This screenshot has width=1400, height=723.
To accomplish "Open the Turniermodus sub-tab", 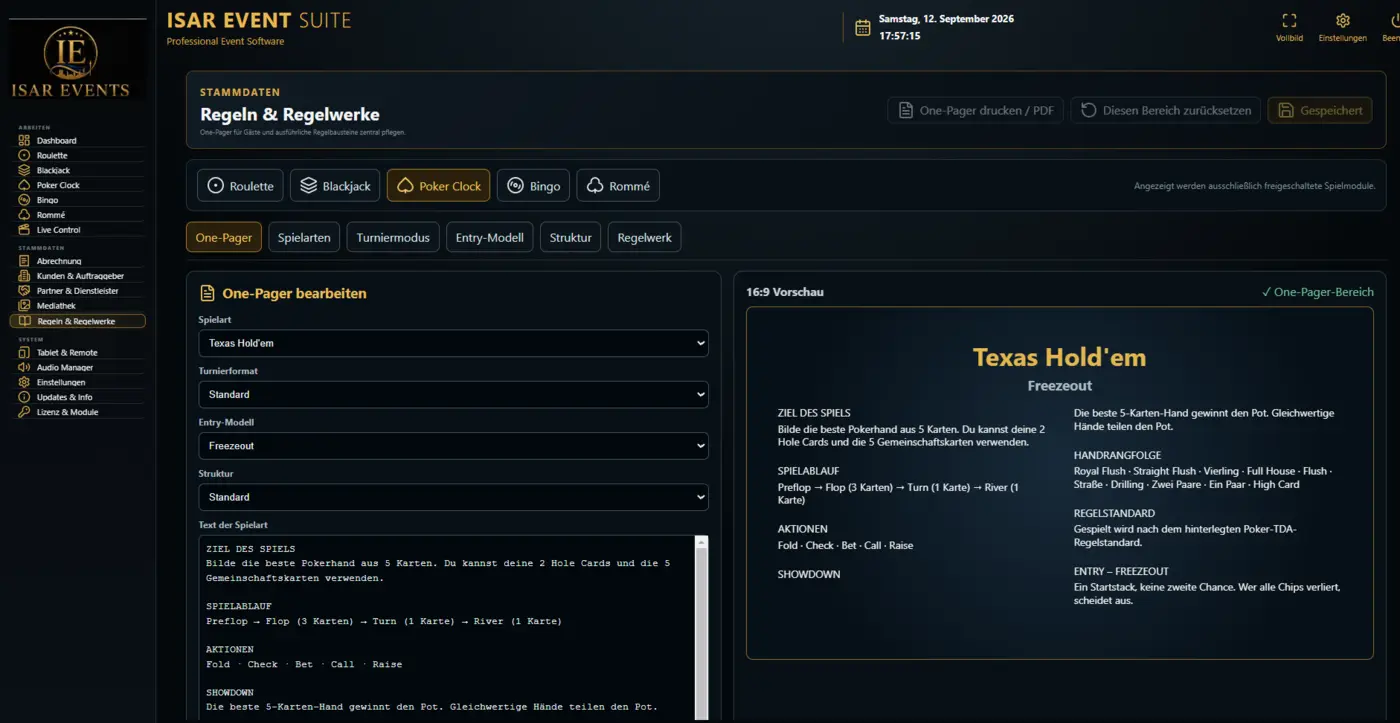I will coord(393,237).
